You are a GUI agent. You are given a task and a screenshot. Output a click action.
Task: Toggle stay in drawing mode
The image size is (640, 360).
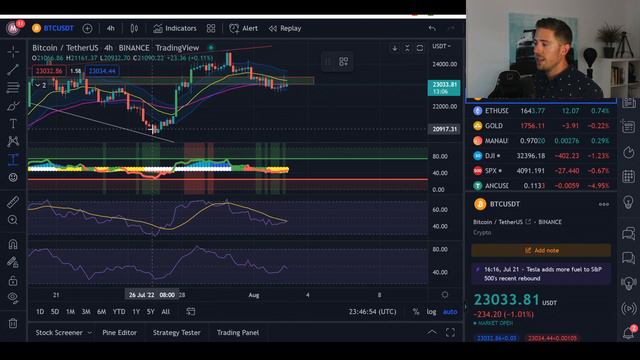click(x=13, y=262)
